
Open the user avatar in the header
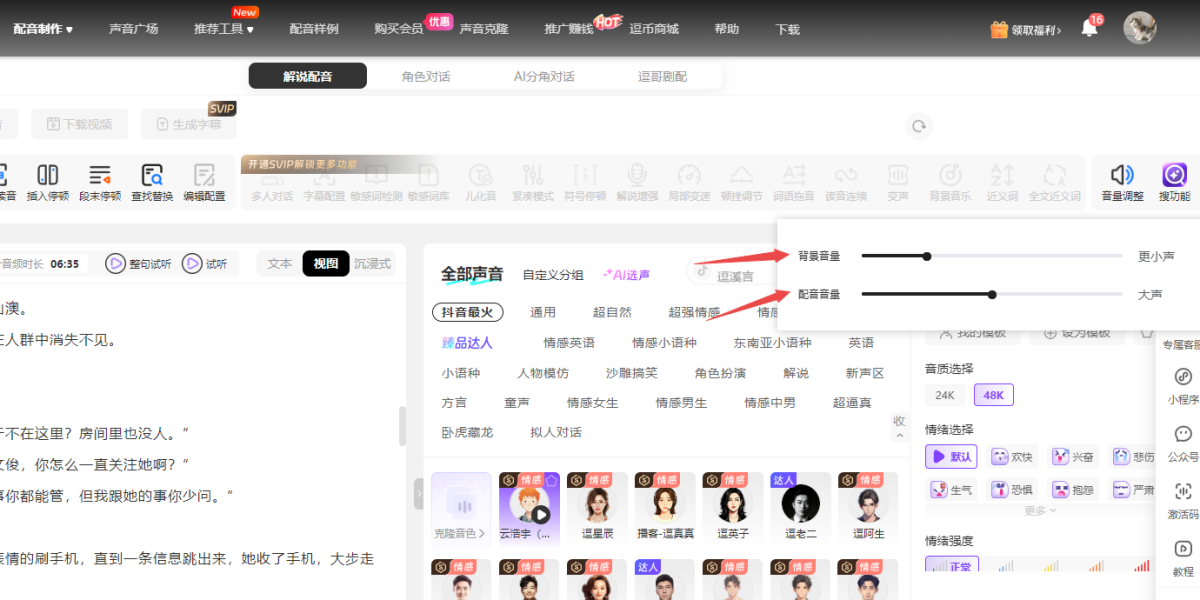[1139, 28]
